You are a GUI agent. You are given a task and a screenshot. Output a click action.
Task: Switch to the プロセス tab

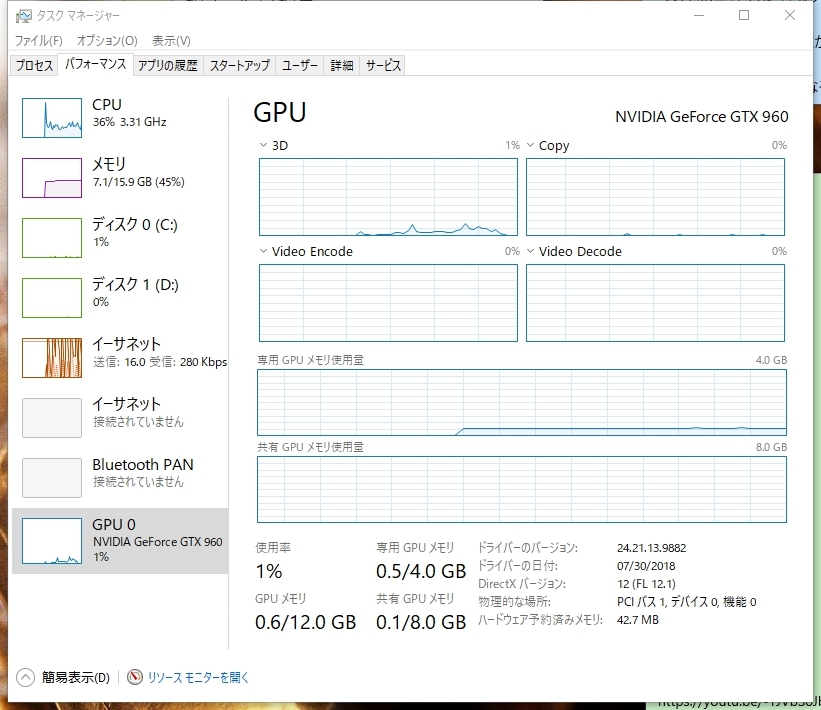click(34, 66)
